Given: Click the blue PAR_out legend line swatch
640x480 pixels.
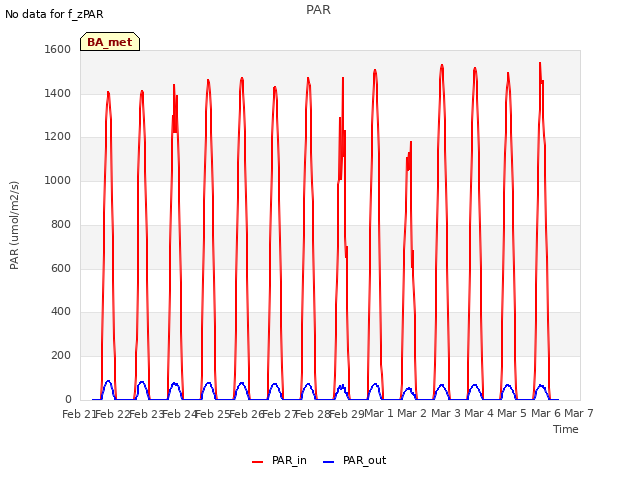Looking at the screenshot, I should tap(329, 462).
